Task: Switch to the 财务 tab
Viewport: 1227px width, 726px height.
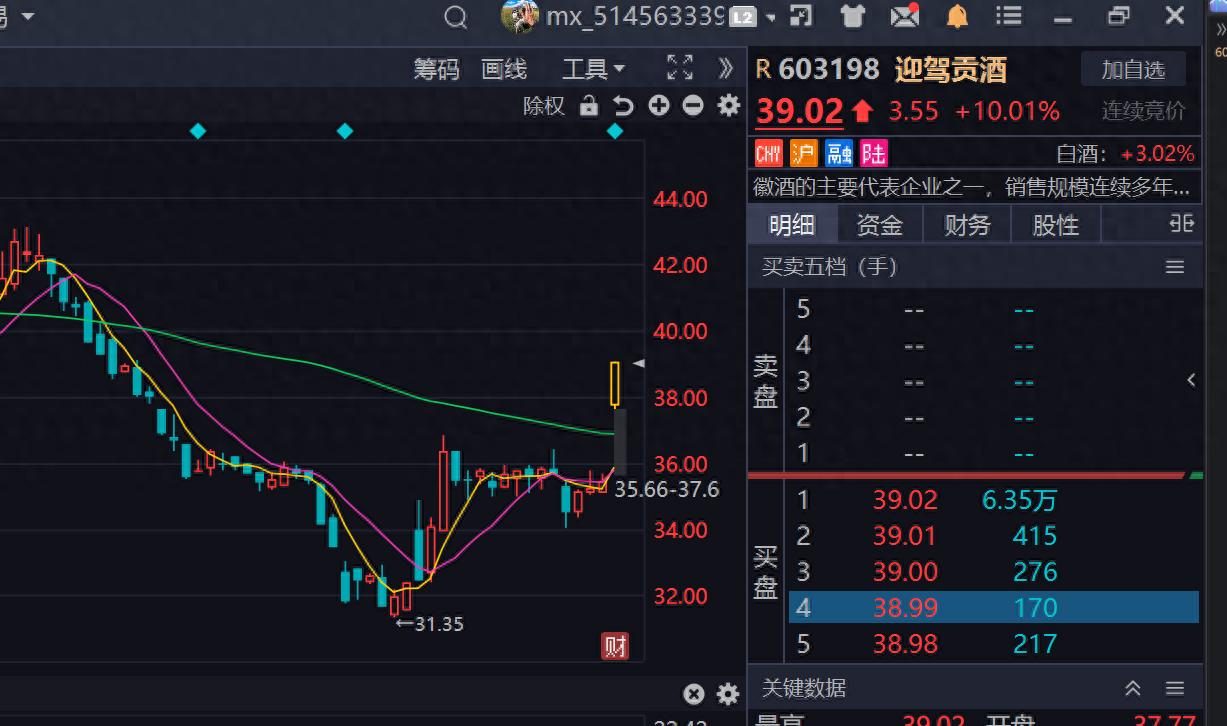Action: pyautogui.click(x=967, y=225)
